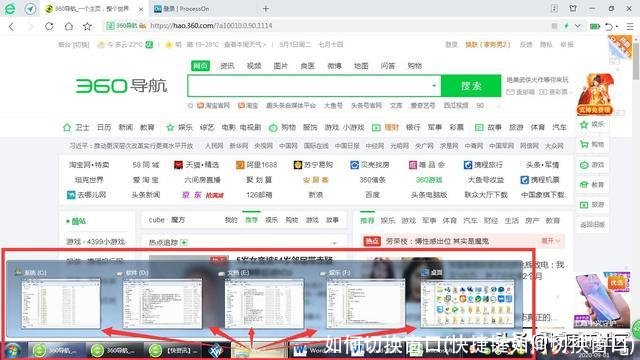Click the sidebar 教育 icon
This screenshot has height=360, width=640.
pyautogui.click(x=584, y=185)
